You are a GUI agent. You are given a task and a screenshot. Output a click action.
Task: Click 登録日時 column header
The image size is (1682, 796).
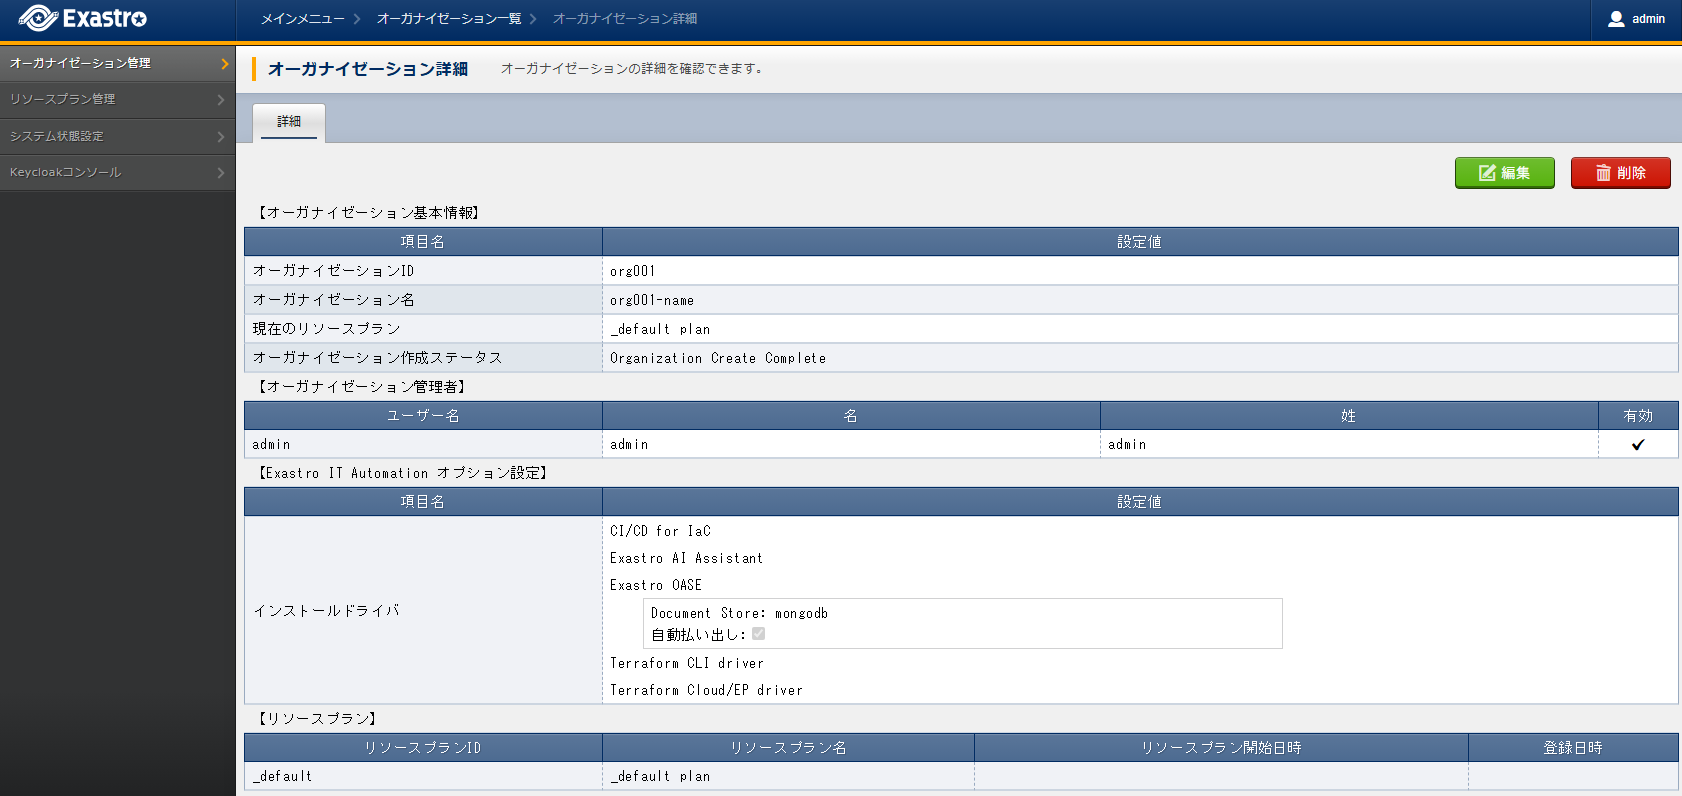point(1573,748)
